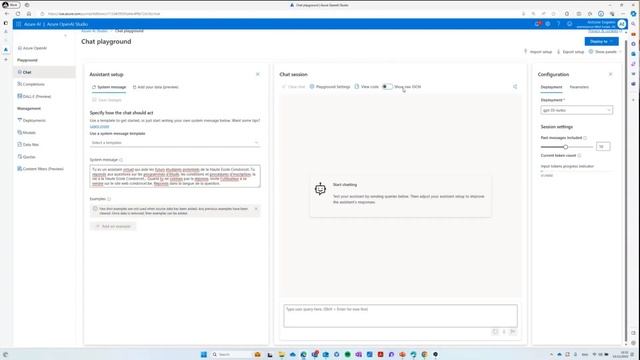Open the Deployment model dropdown
The width and height of the screenshot is (640, 360).
coord(576,110)
